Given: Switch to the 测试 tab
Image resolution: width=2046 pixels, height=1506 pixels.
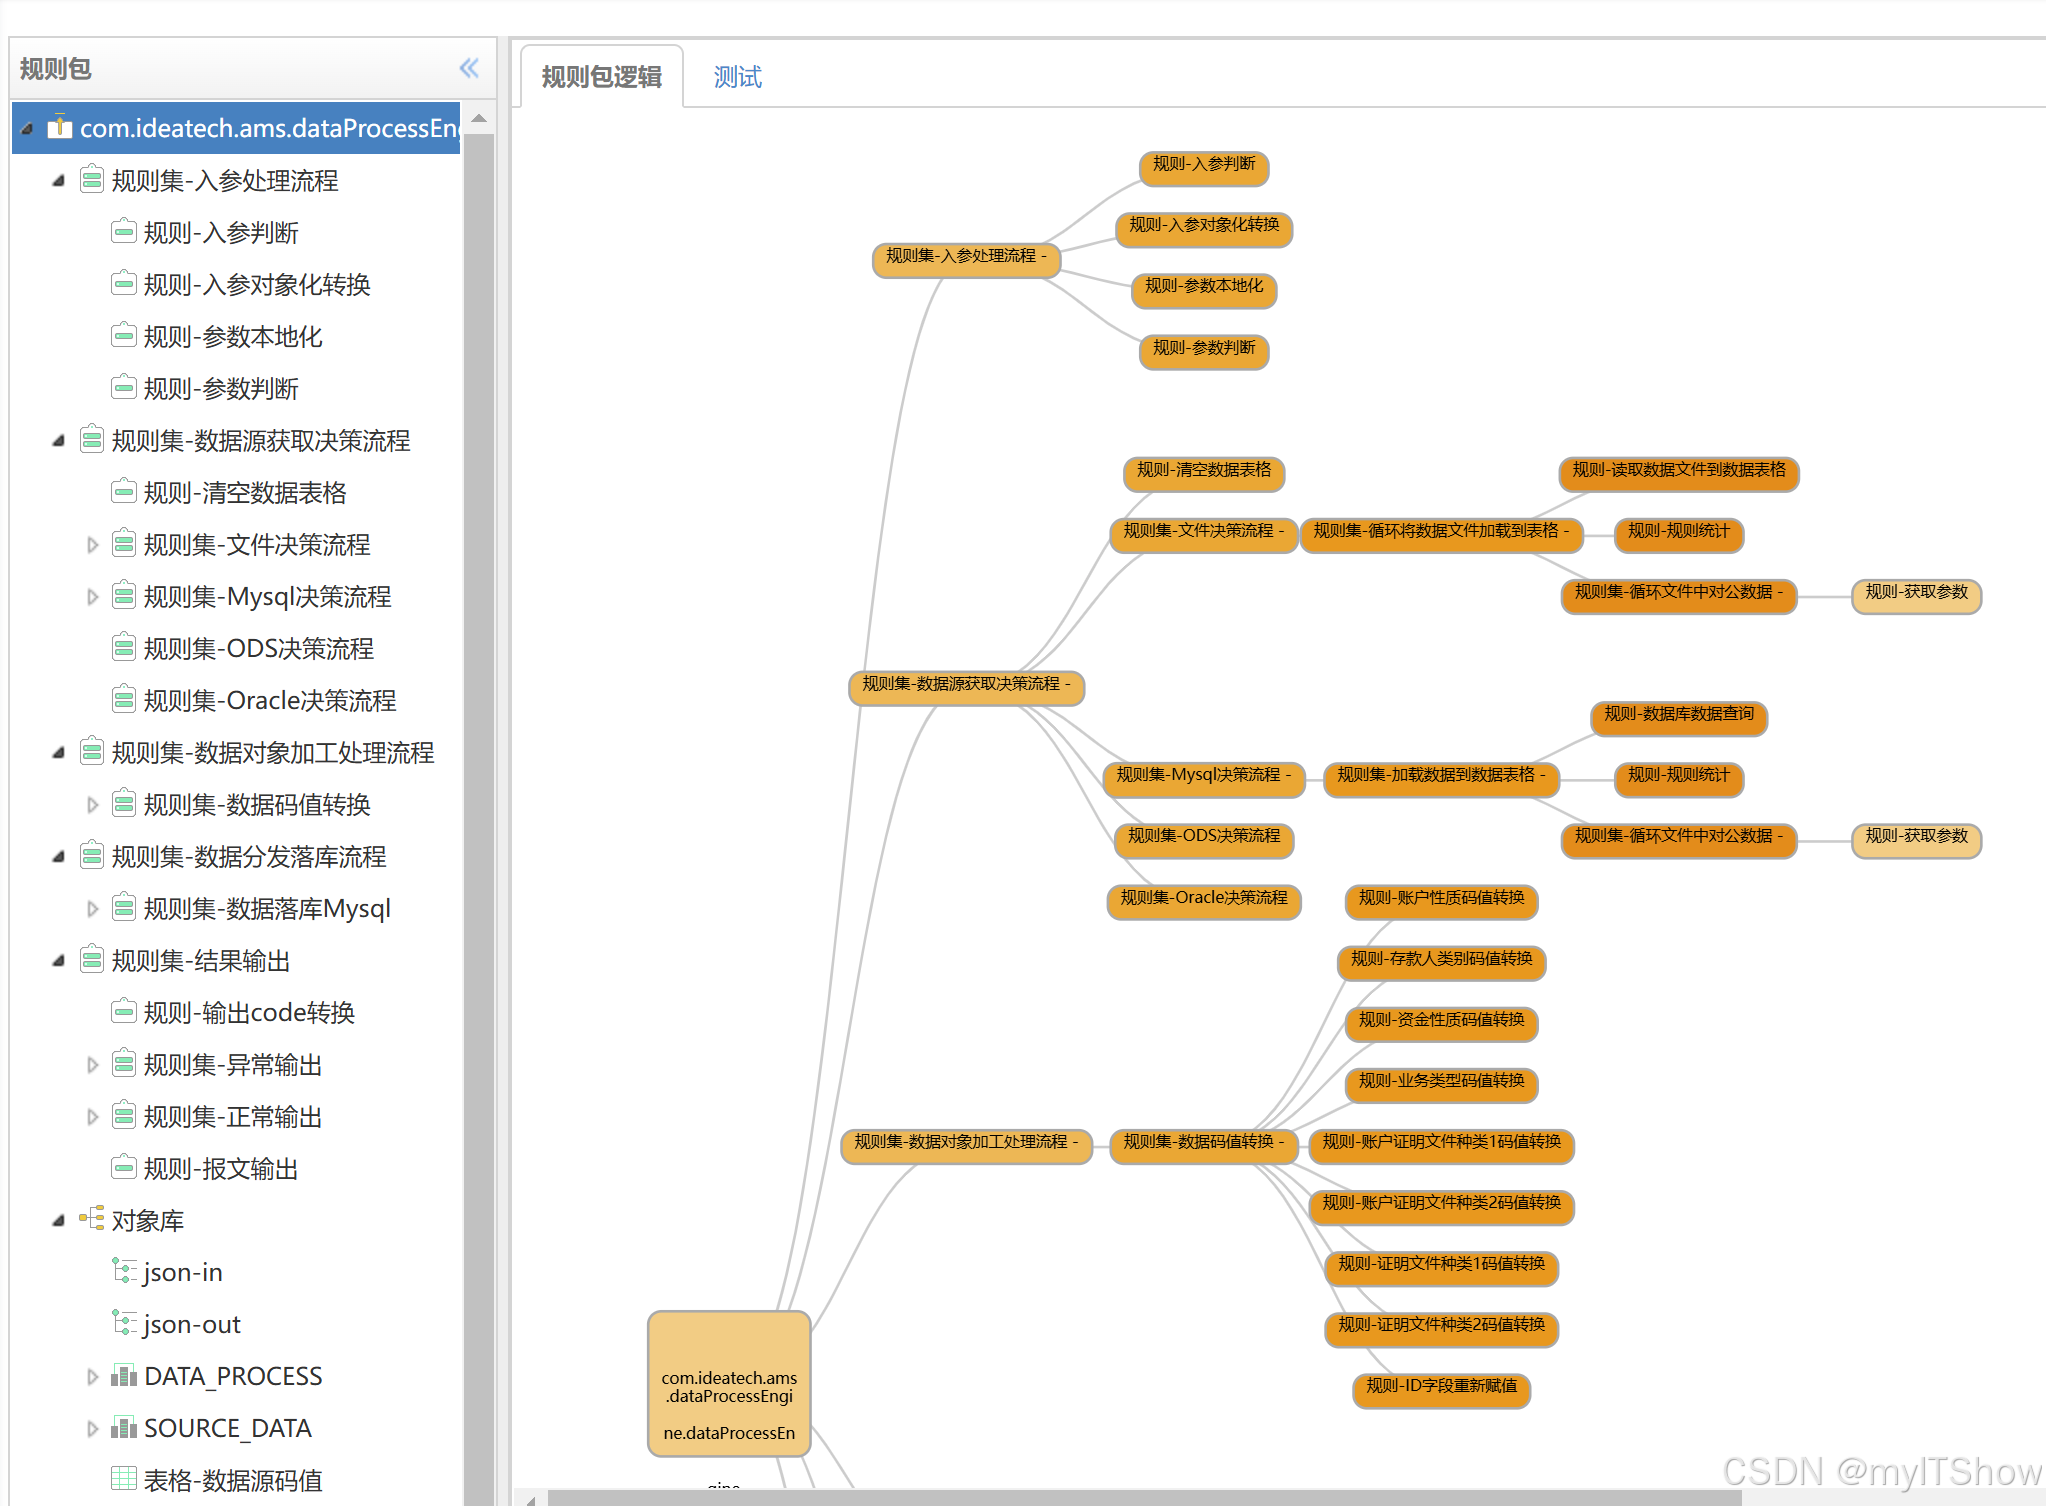Looking at the screenshot, I should click(x=737, y=77).
